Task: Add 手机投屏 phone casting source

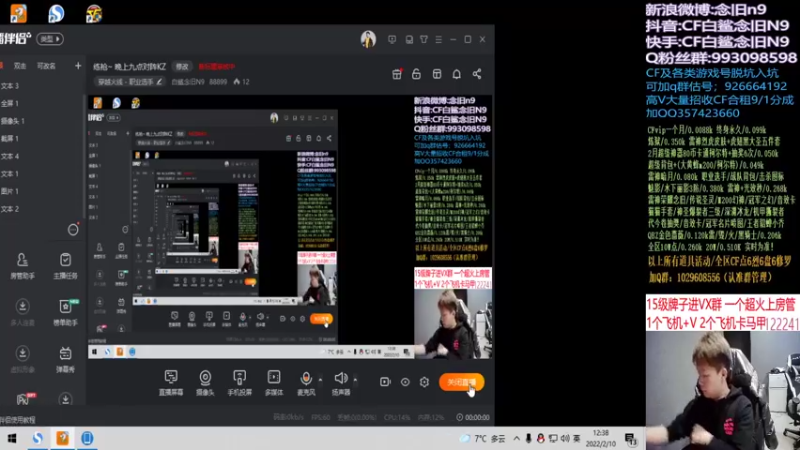Action: coord(239,383)
